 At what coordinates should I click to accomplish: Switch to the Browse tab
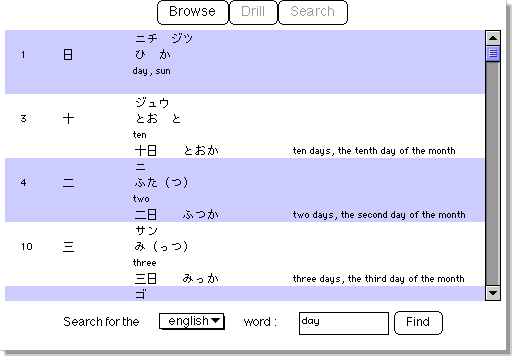(x=193, y=12)
